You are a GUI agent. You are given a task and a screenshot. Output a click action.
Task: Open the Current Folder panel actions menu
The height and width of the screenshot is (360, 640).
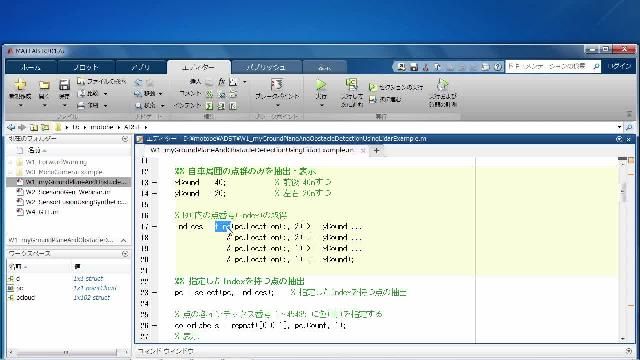point(125,139)
